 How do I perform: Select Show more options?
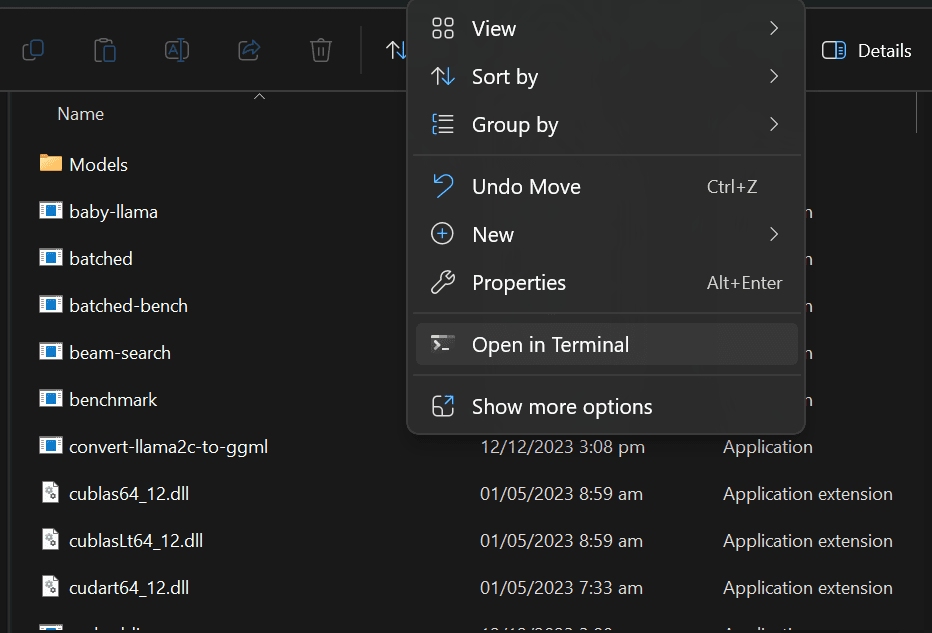click(606, 407)
